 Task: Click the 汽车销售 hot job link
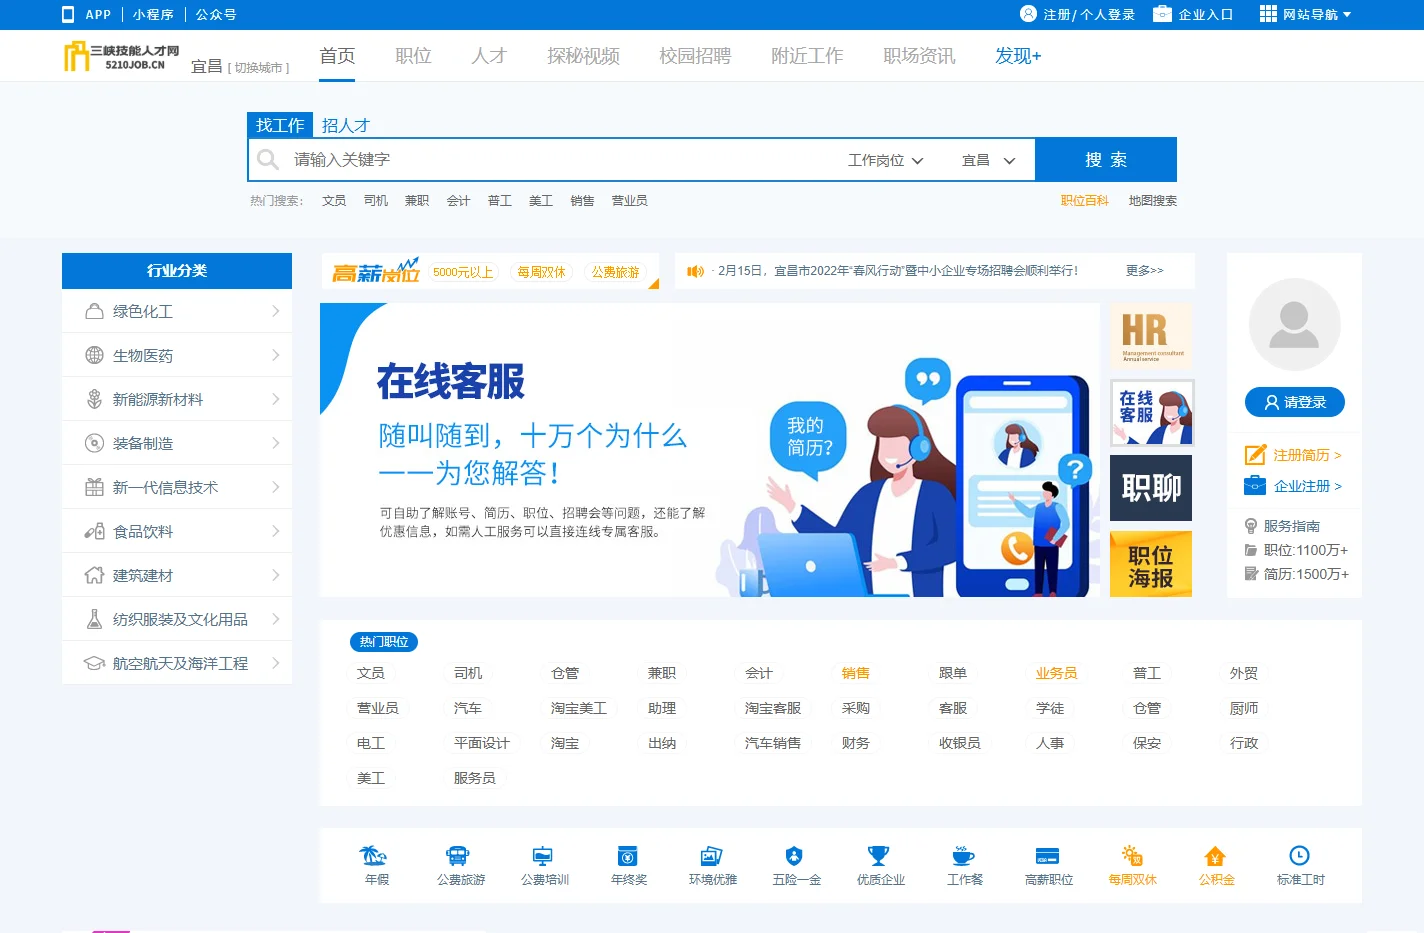point(773,743)
